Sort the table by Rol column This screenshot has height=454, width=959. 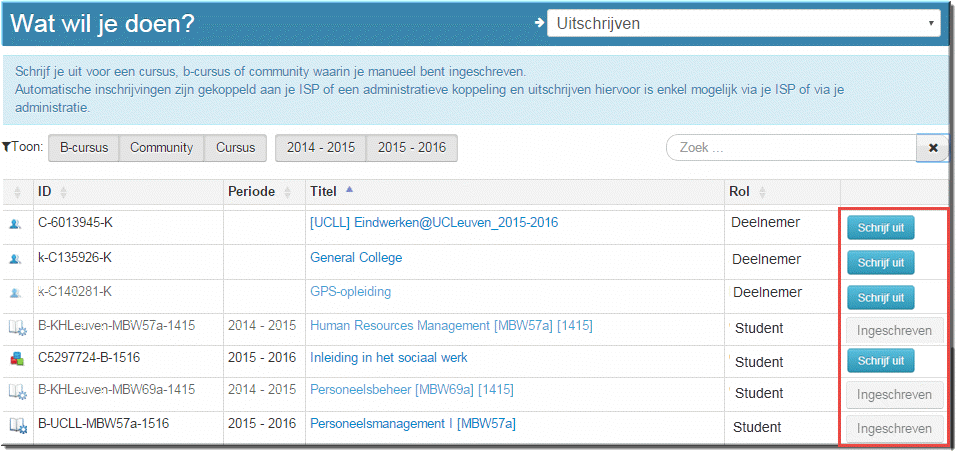(782, 192)
